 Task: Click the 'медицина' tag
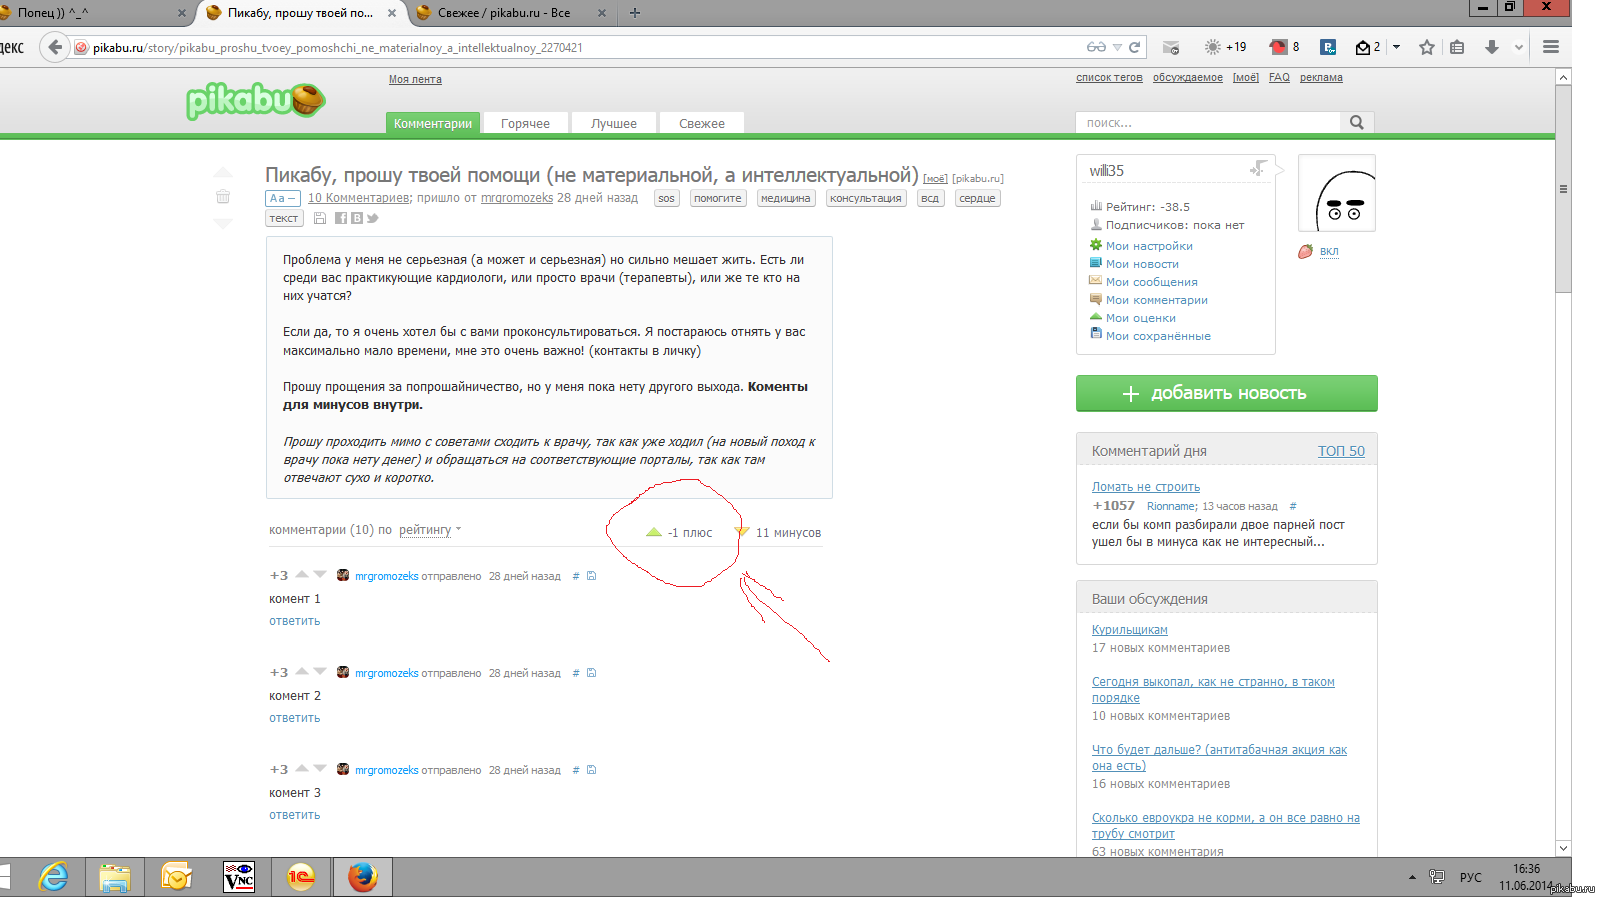[x=785, y=198]
